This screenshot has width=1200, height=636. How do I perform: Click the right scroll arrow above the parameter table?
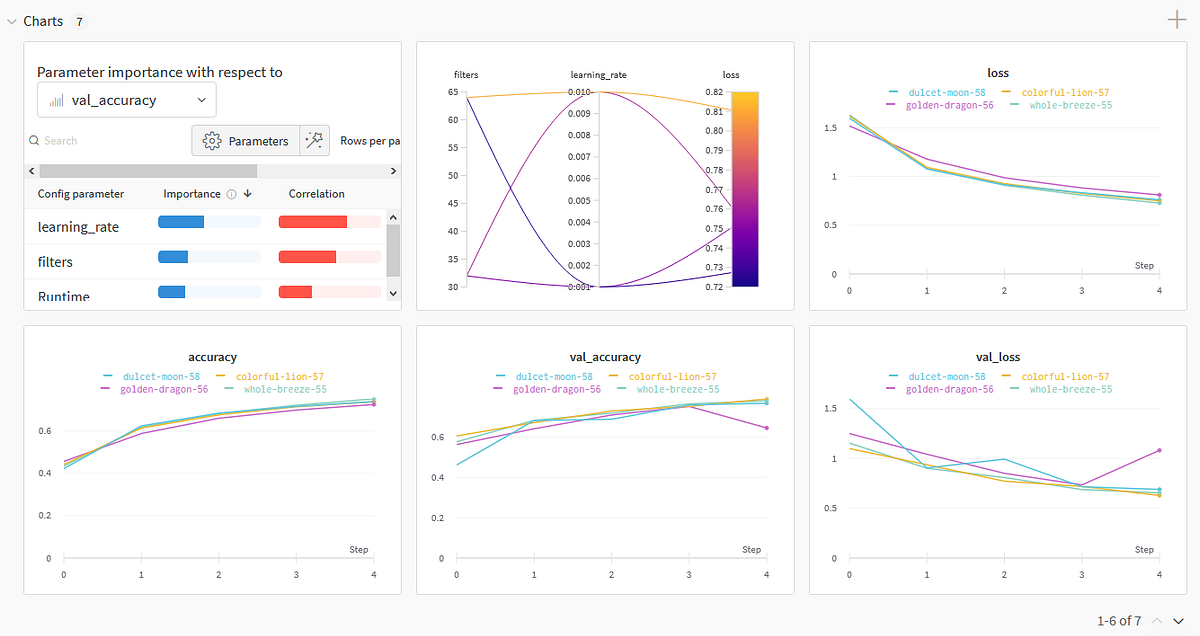392,170
